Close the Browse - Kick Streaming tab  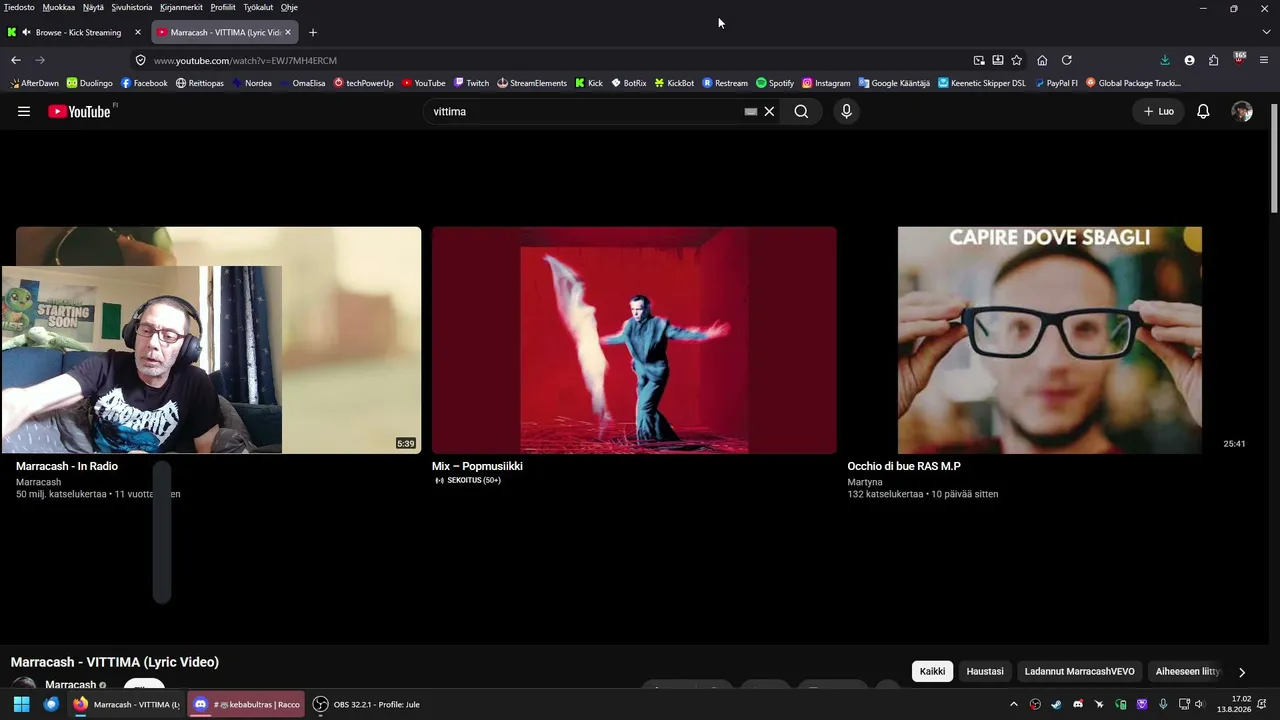pos(138,32)
